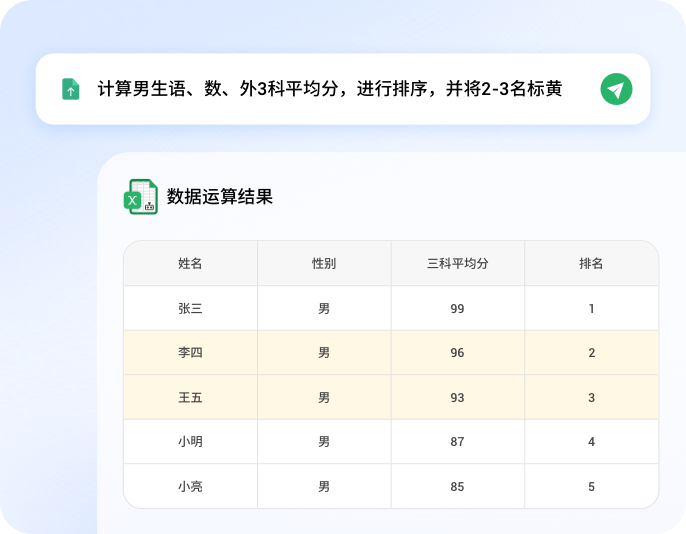686x534 pixels.
Task: Select the 排名 column header
Action: (x=591, y=264)
